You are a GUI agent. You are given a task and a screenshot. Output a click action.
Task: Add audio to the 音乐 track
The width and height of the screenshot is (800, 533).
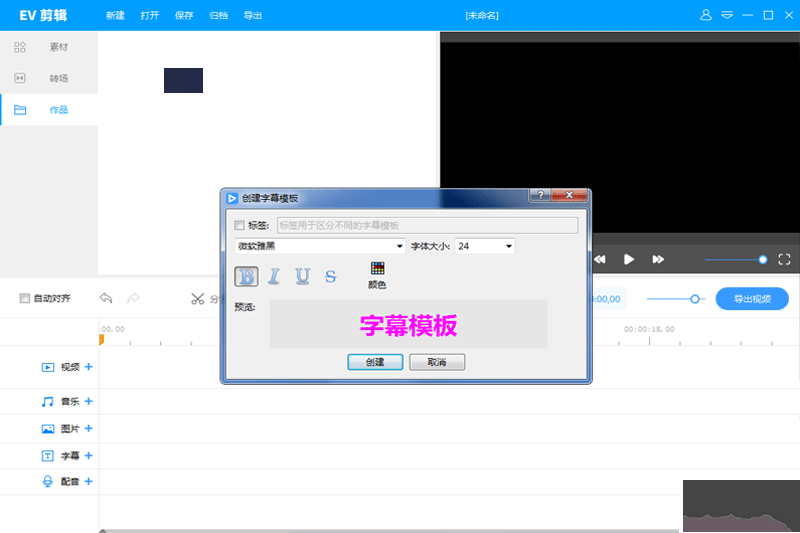click(89, 401)
